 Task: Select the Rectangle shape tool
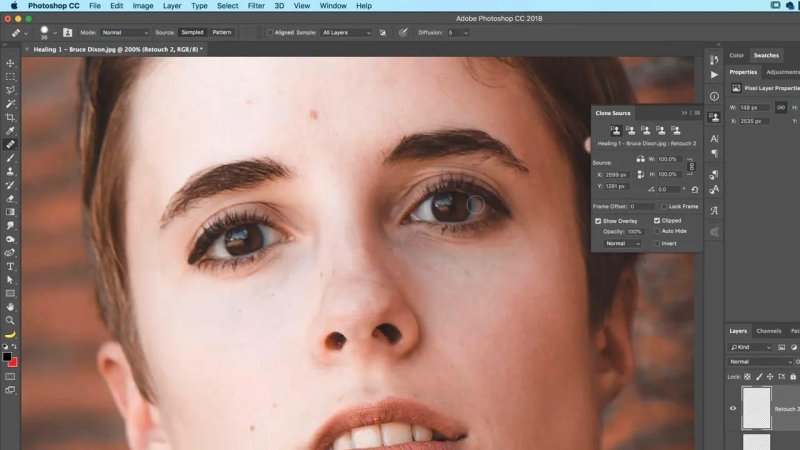[x=10, y=293]
